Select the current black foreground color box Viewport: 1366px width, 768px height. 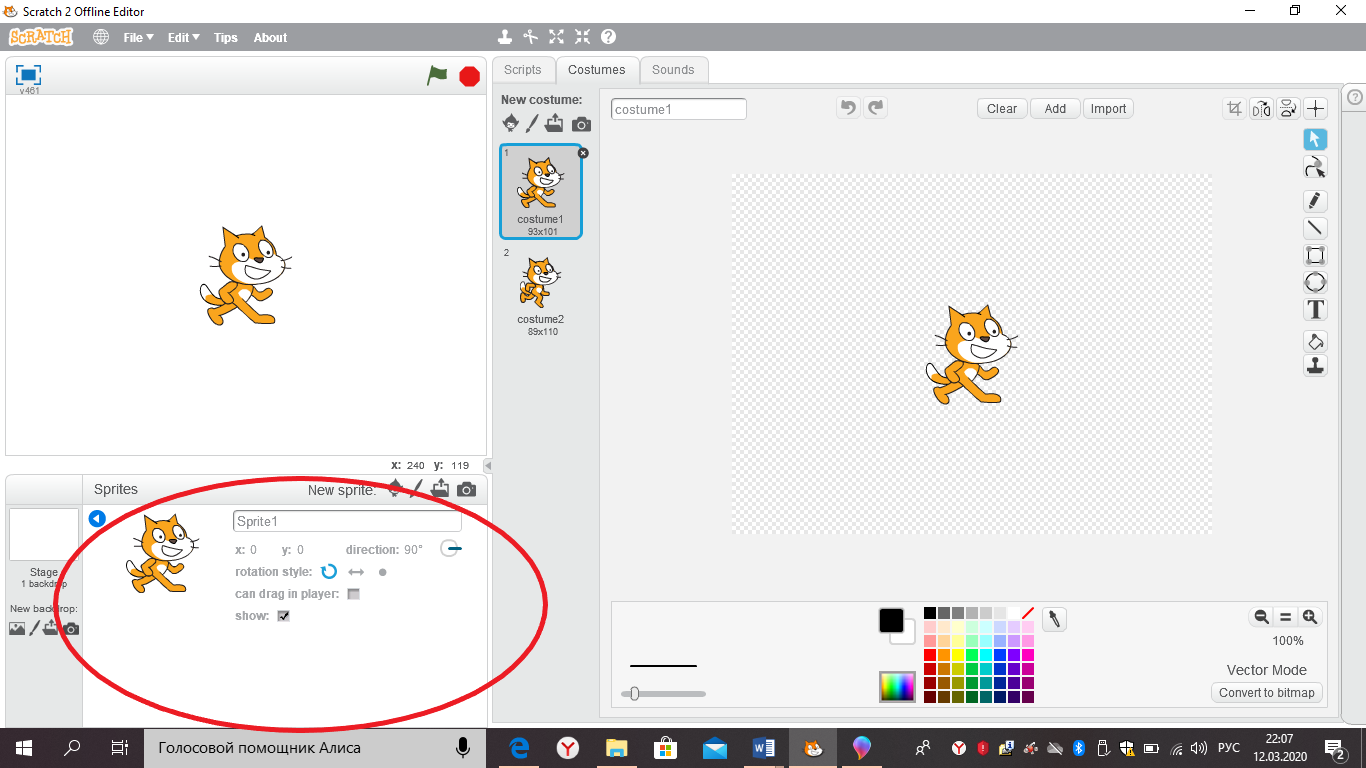[891, 620]
